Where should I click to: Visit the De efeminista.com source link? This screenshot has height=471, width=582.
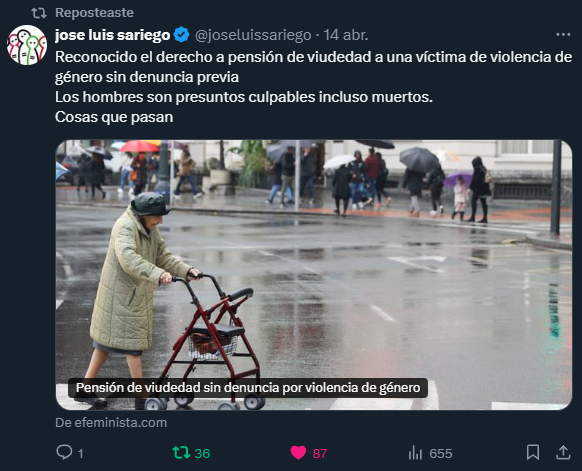click(111, 423)
